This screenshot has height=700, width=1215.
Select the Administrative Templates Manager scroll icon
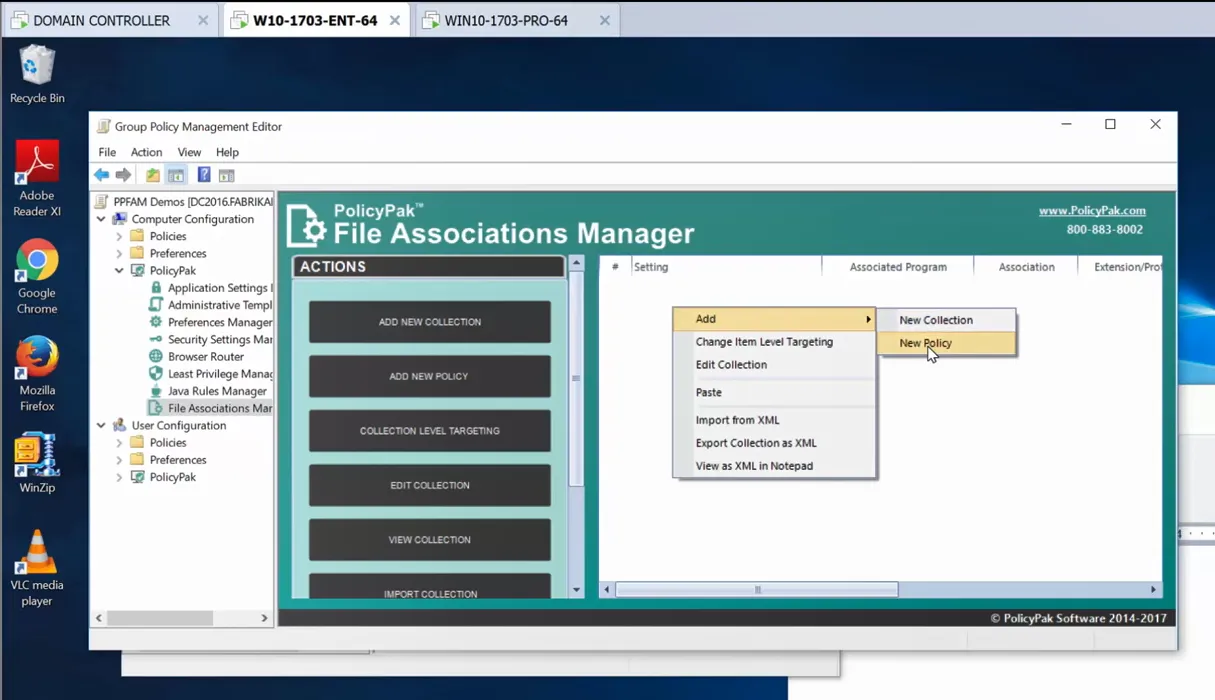pos(156,305)
